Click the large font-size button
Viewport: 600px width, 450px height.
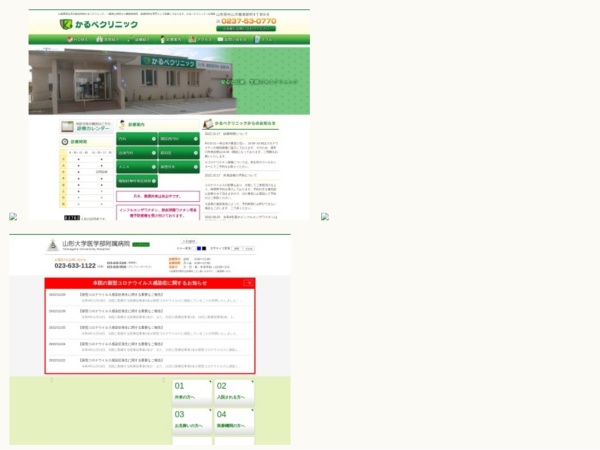pos(249,249)
